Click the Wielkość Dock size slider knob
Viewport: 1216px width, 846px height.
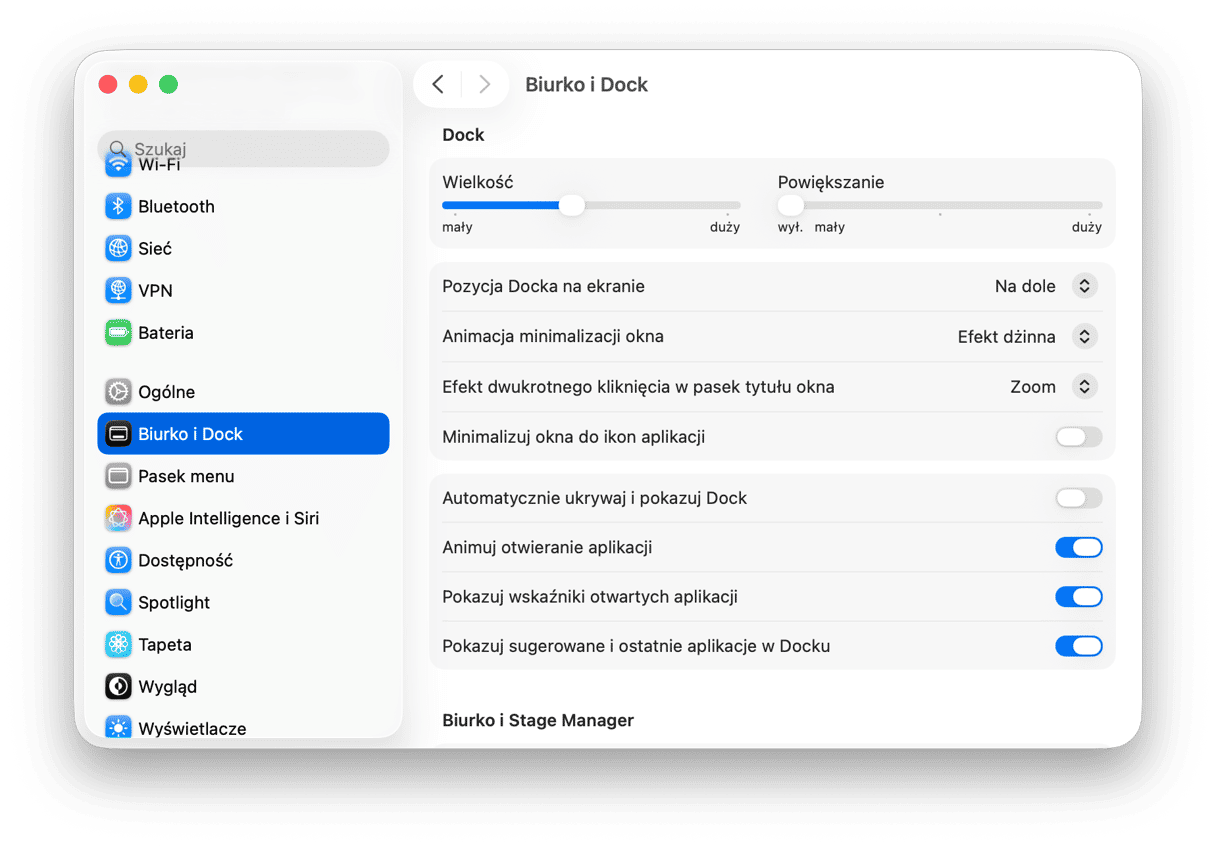coord(571,205)
